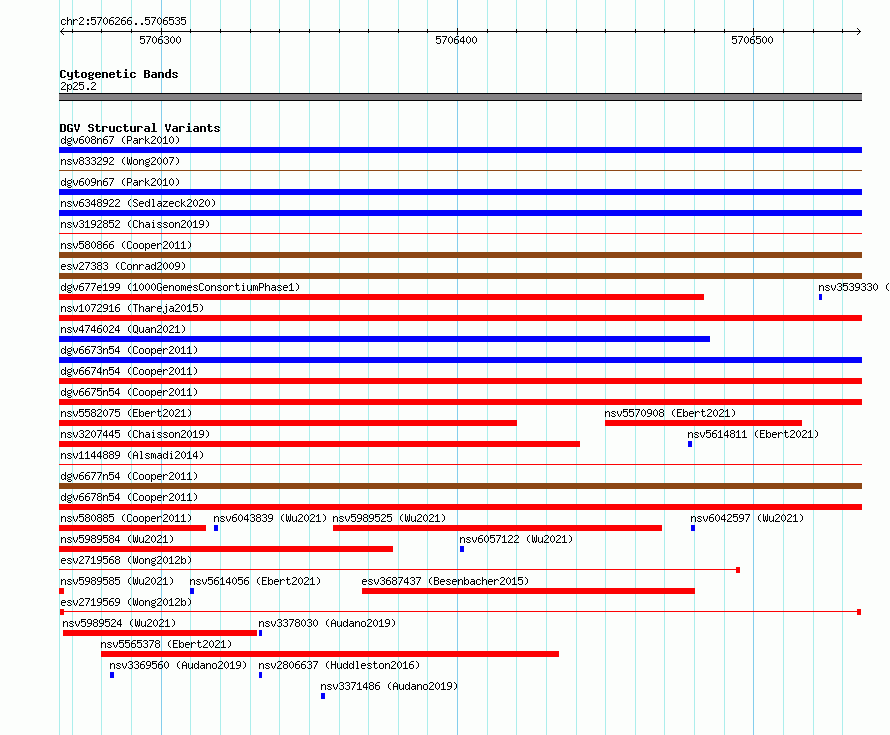Click the chr2:5706266..5706535 region label

pos(123,21)
